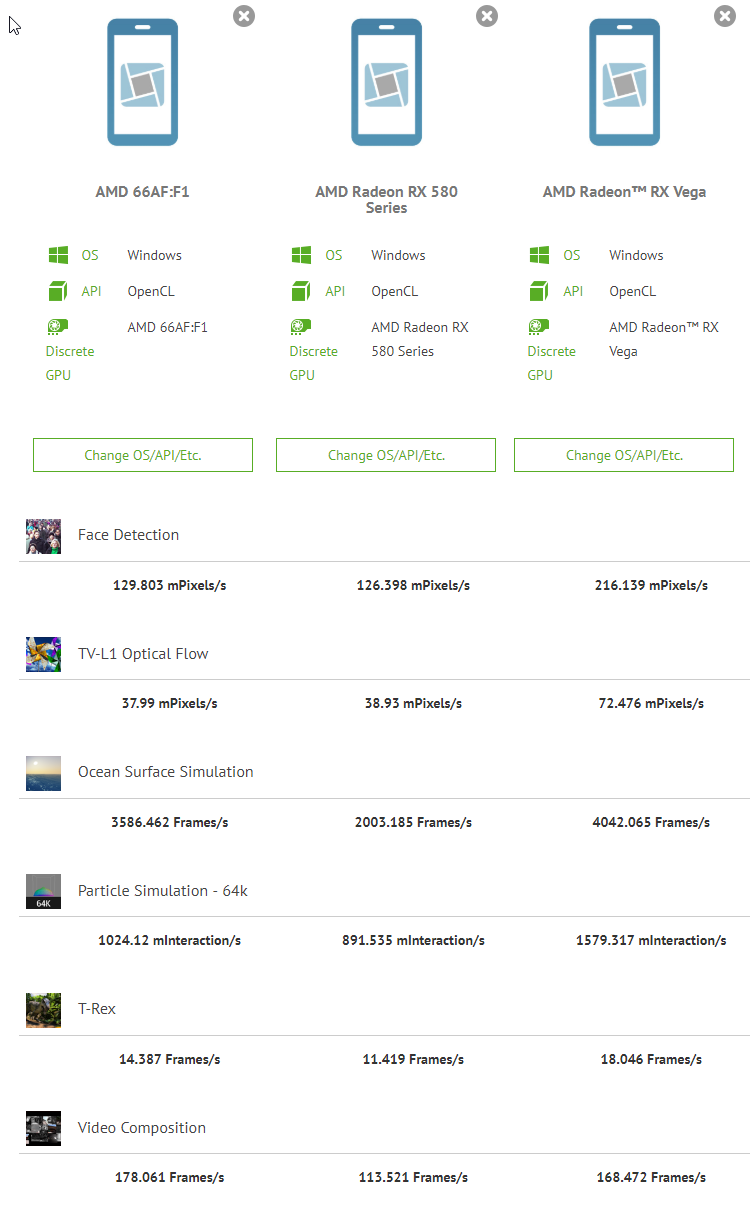The width and height of the screenshot is (750, 1206).
Task: Click the Radeon RX Vega device image
Action: (624, 83)
